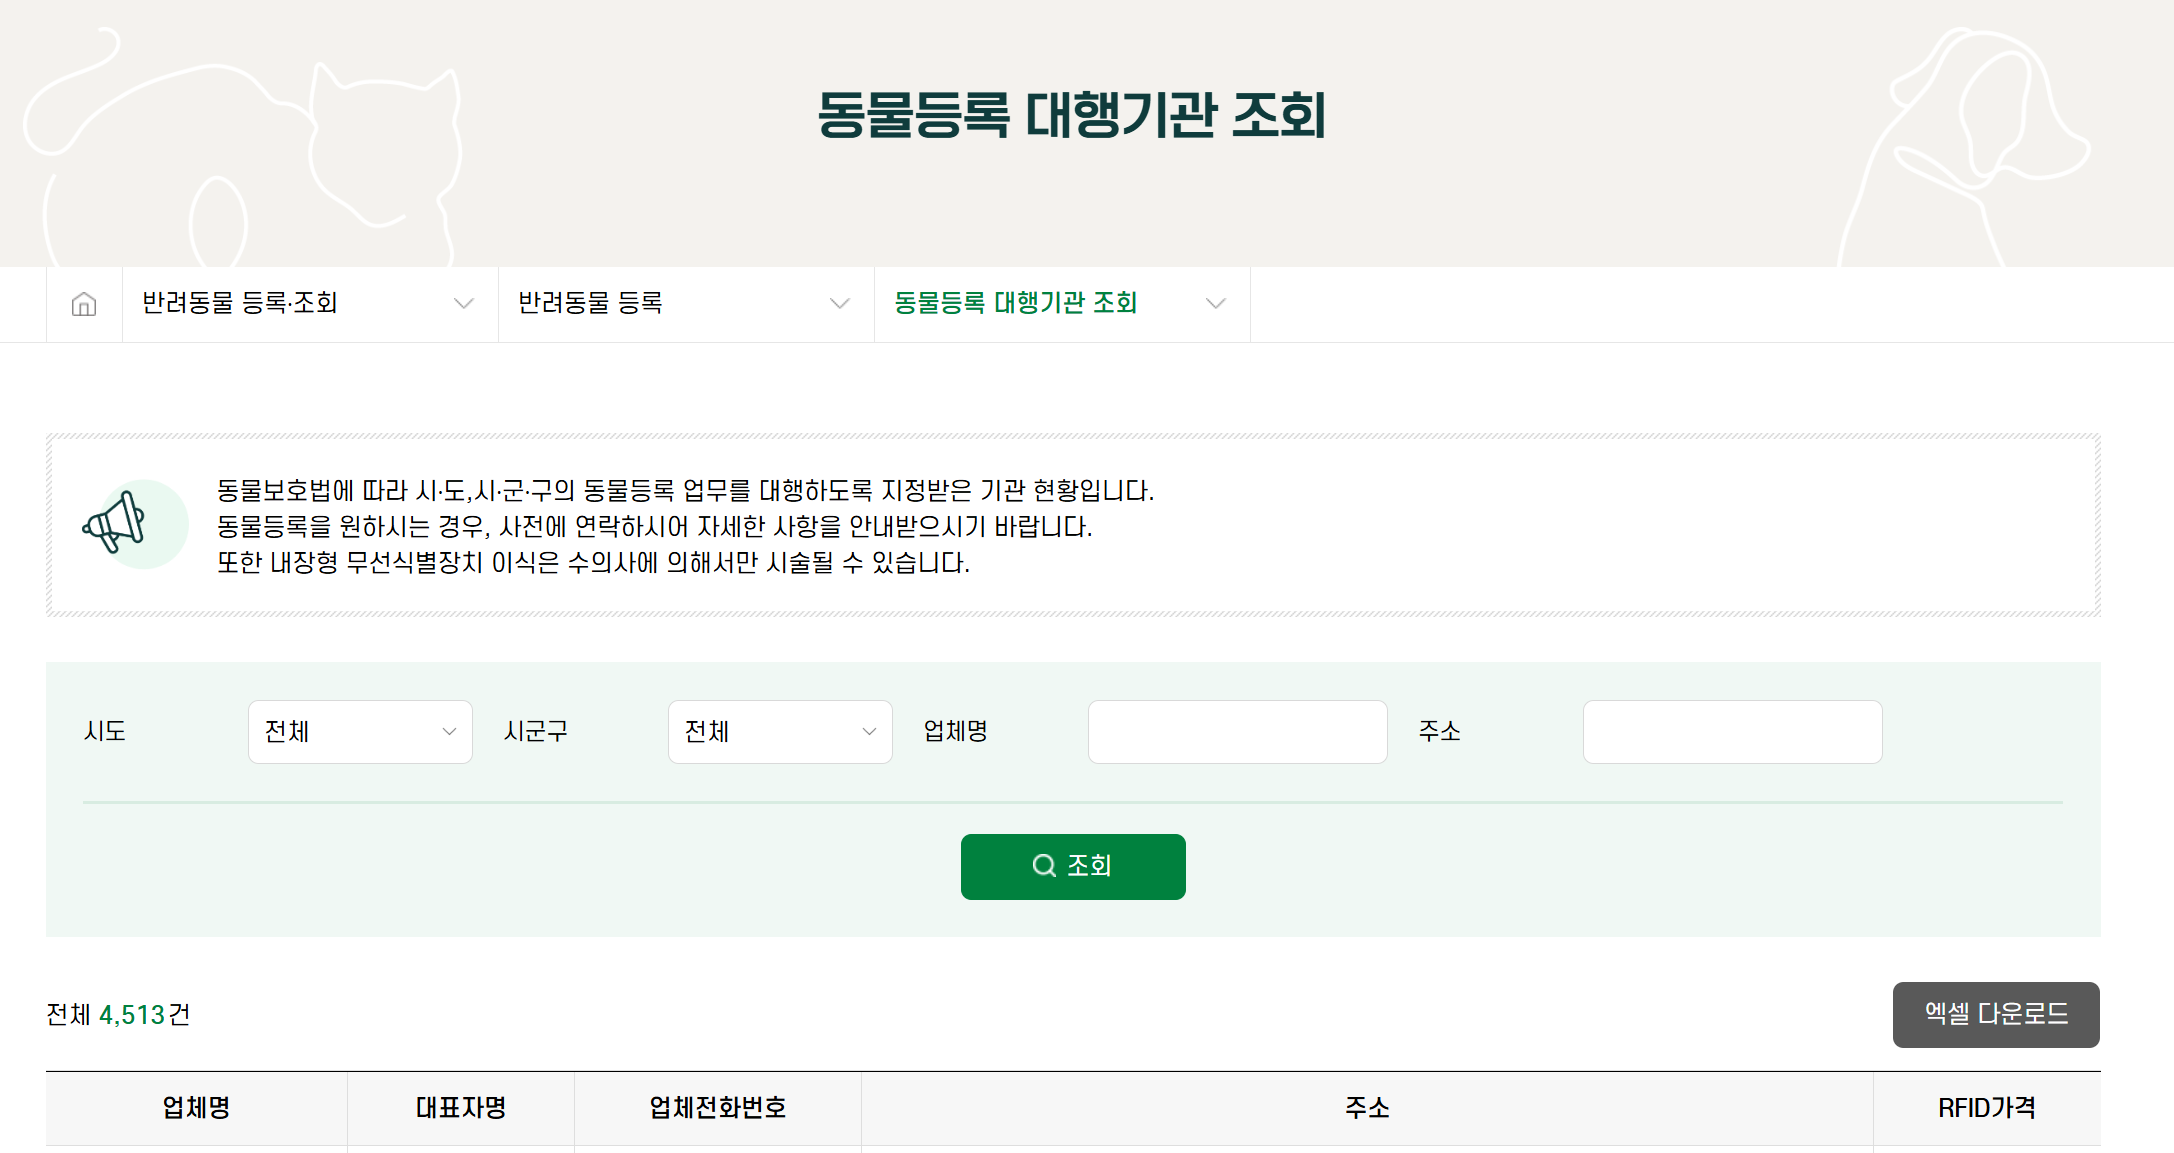Click the 엑셀 다운로드 button
This screenshot has height=1153, width=2174.
tap(1995, 1015)
